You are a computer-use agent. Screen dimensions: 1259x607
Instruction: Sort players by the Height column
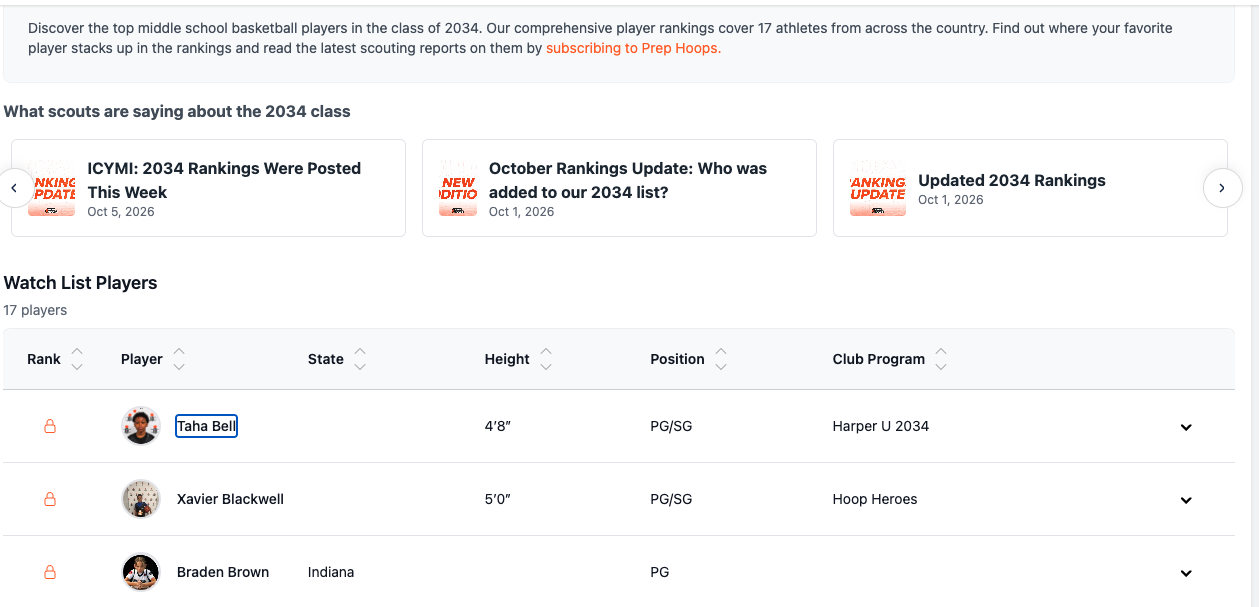(518, 359)
